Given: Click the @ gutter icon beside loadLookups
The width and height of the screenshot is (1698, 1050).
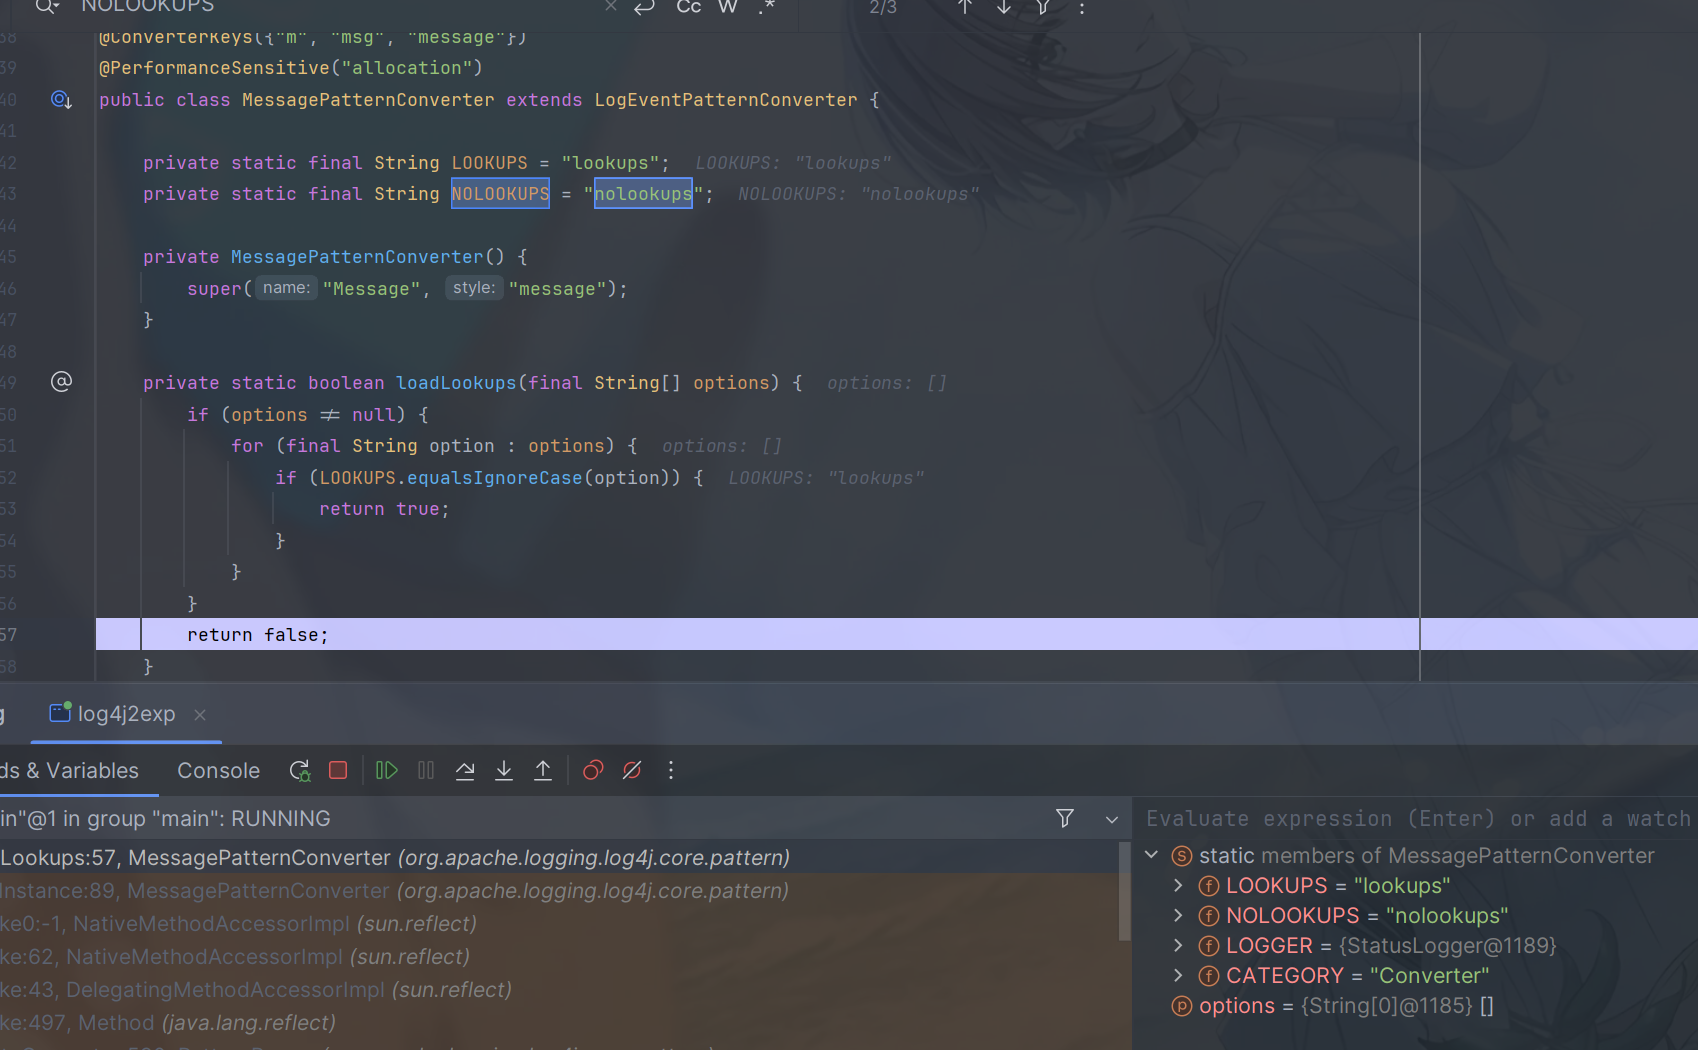Looking at the screenshot, I should 61,381.
